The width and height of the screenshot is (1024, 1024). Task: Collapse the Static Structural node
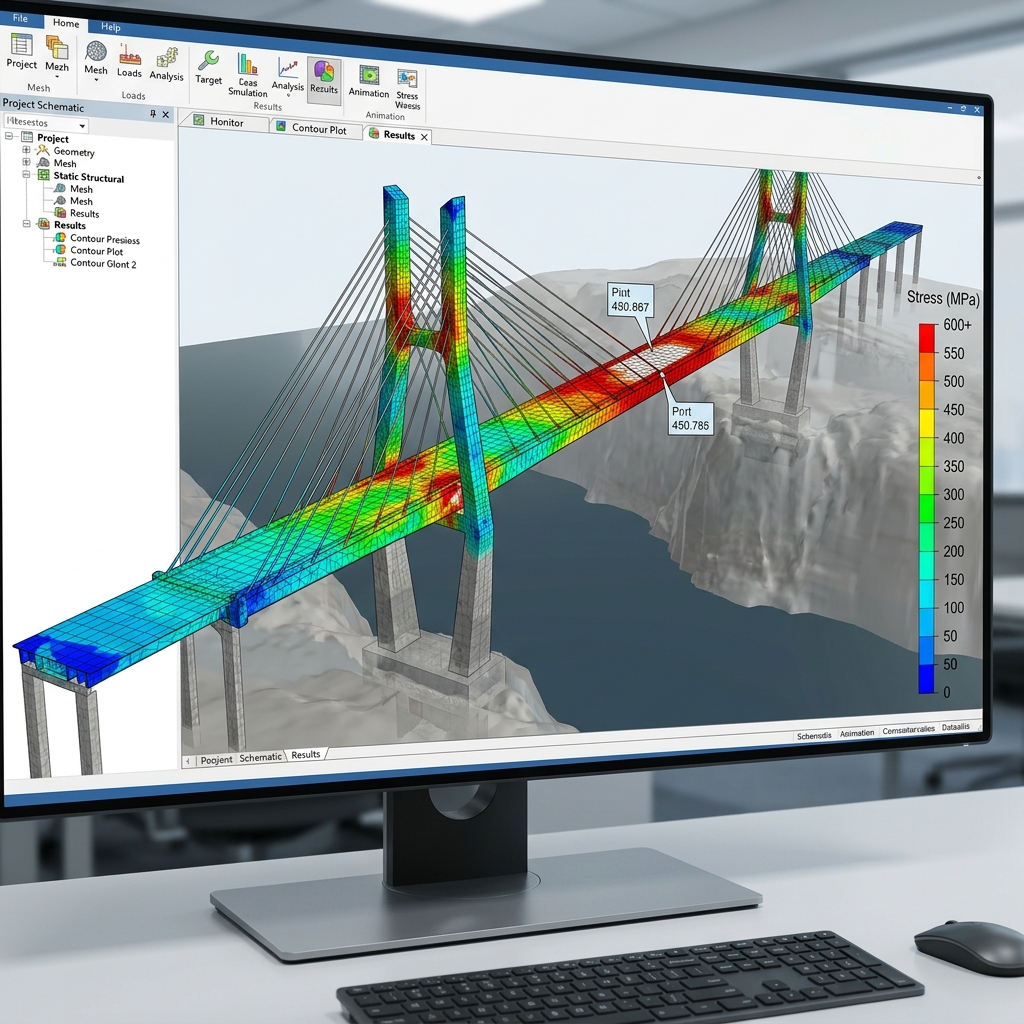(x=26, y=174)
